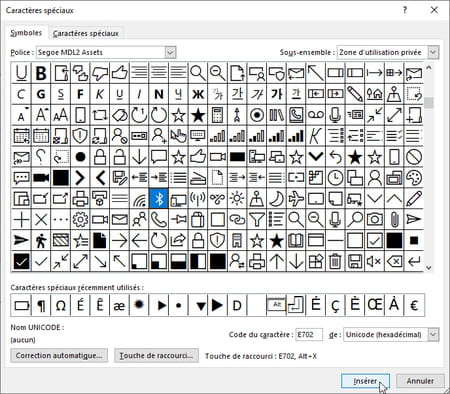Select the filled black circle symbol
Viewport: 450px width, 394px height.
tap(80, 157)
